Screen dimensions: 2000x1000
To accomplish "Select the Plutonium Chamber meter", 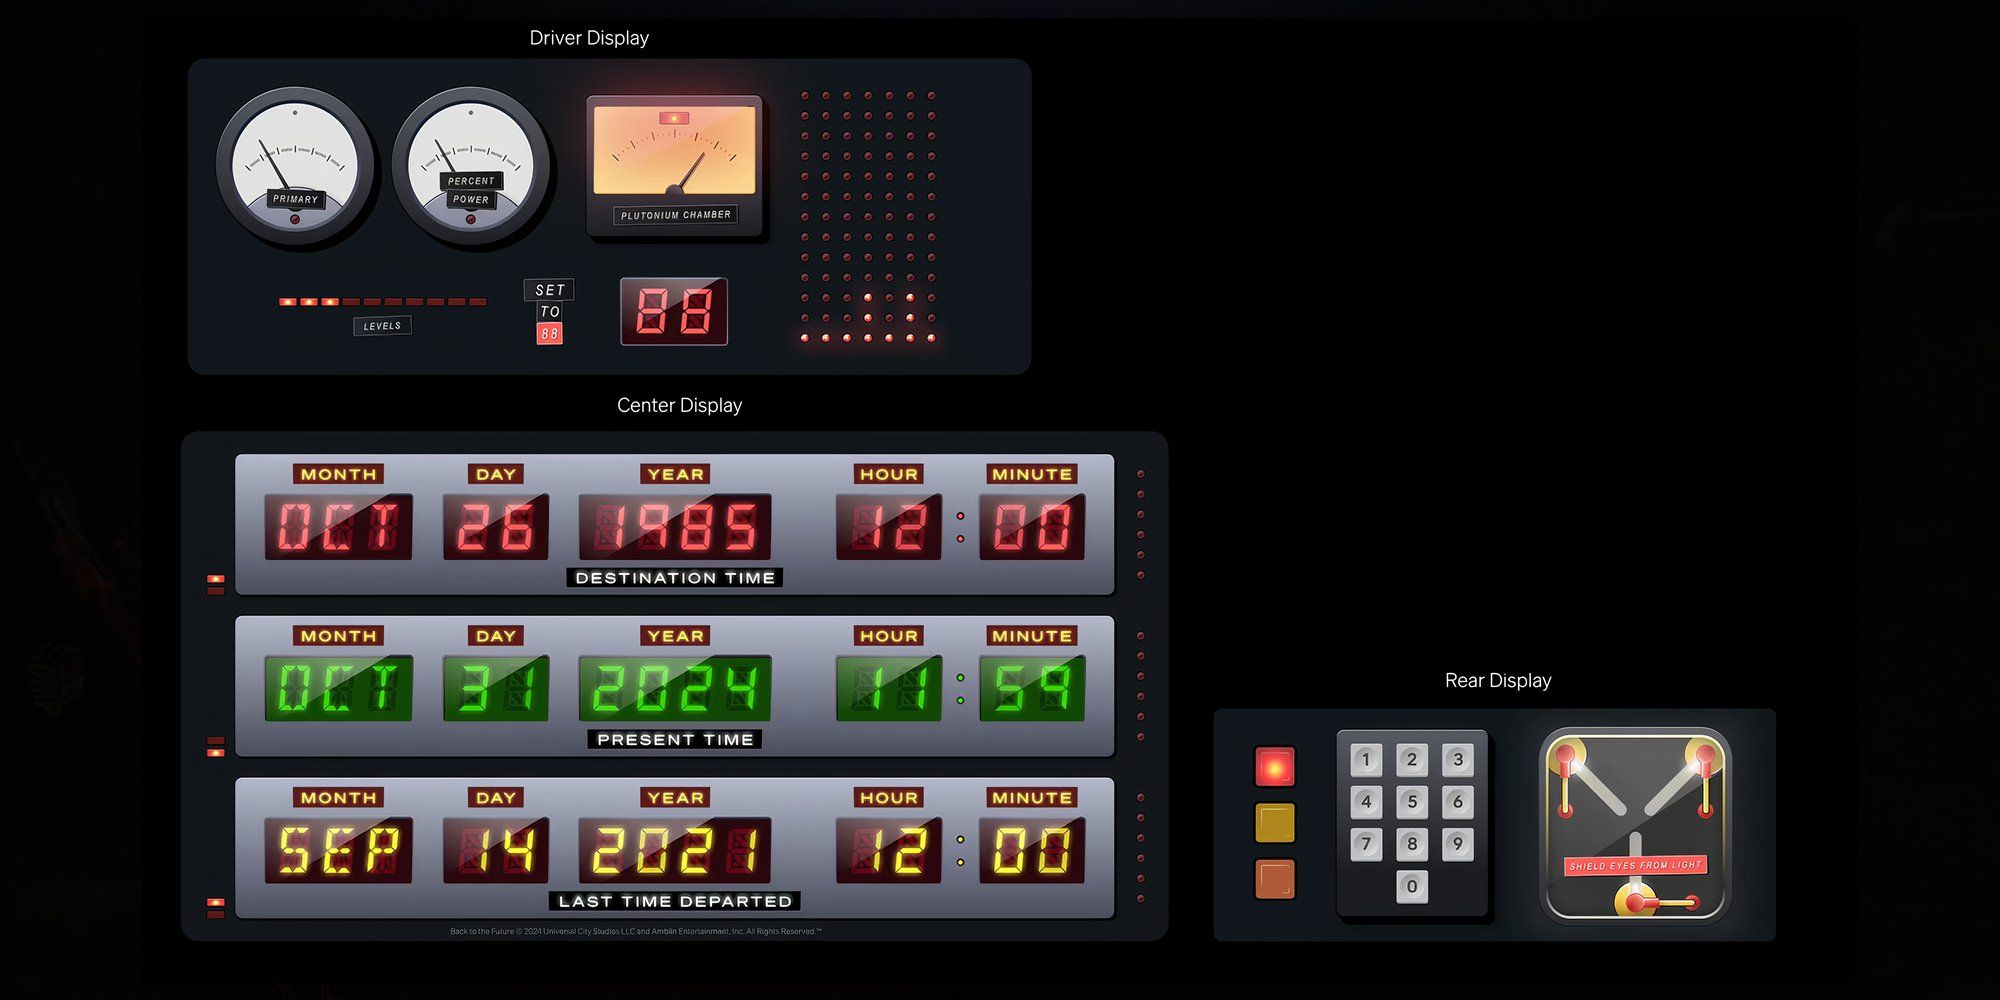I will pyautogui.click(x=675, y=166).
